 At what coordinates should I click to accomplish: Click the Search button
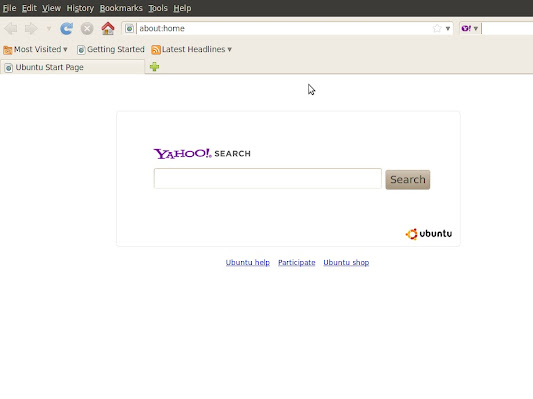click(408, 179)
